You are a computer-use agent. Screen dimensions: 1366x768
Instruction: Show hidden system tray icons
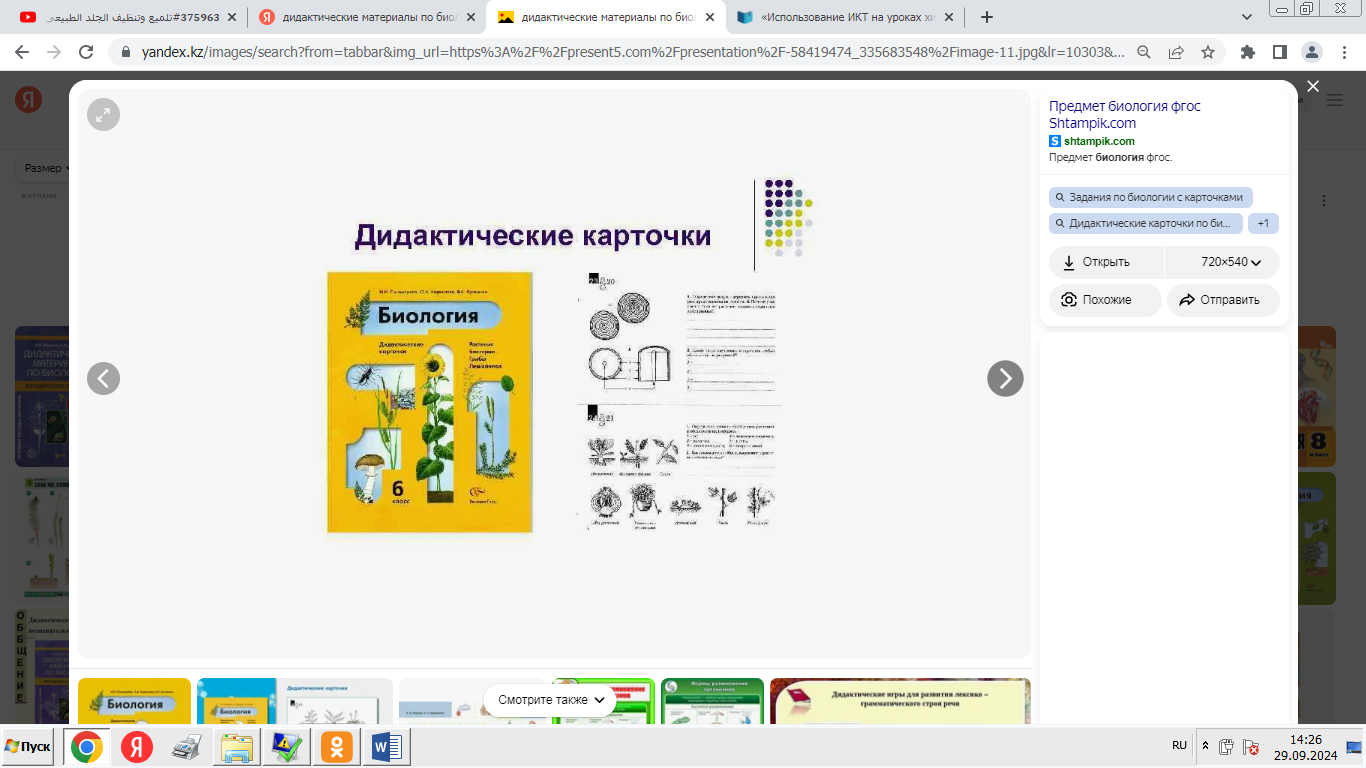(1204, 747)
